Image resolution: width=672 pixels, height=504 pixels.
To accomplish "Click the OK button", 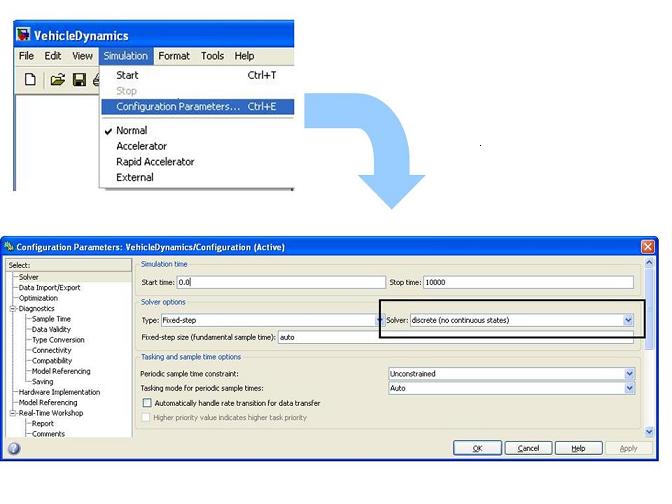I will 477,448.
